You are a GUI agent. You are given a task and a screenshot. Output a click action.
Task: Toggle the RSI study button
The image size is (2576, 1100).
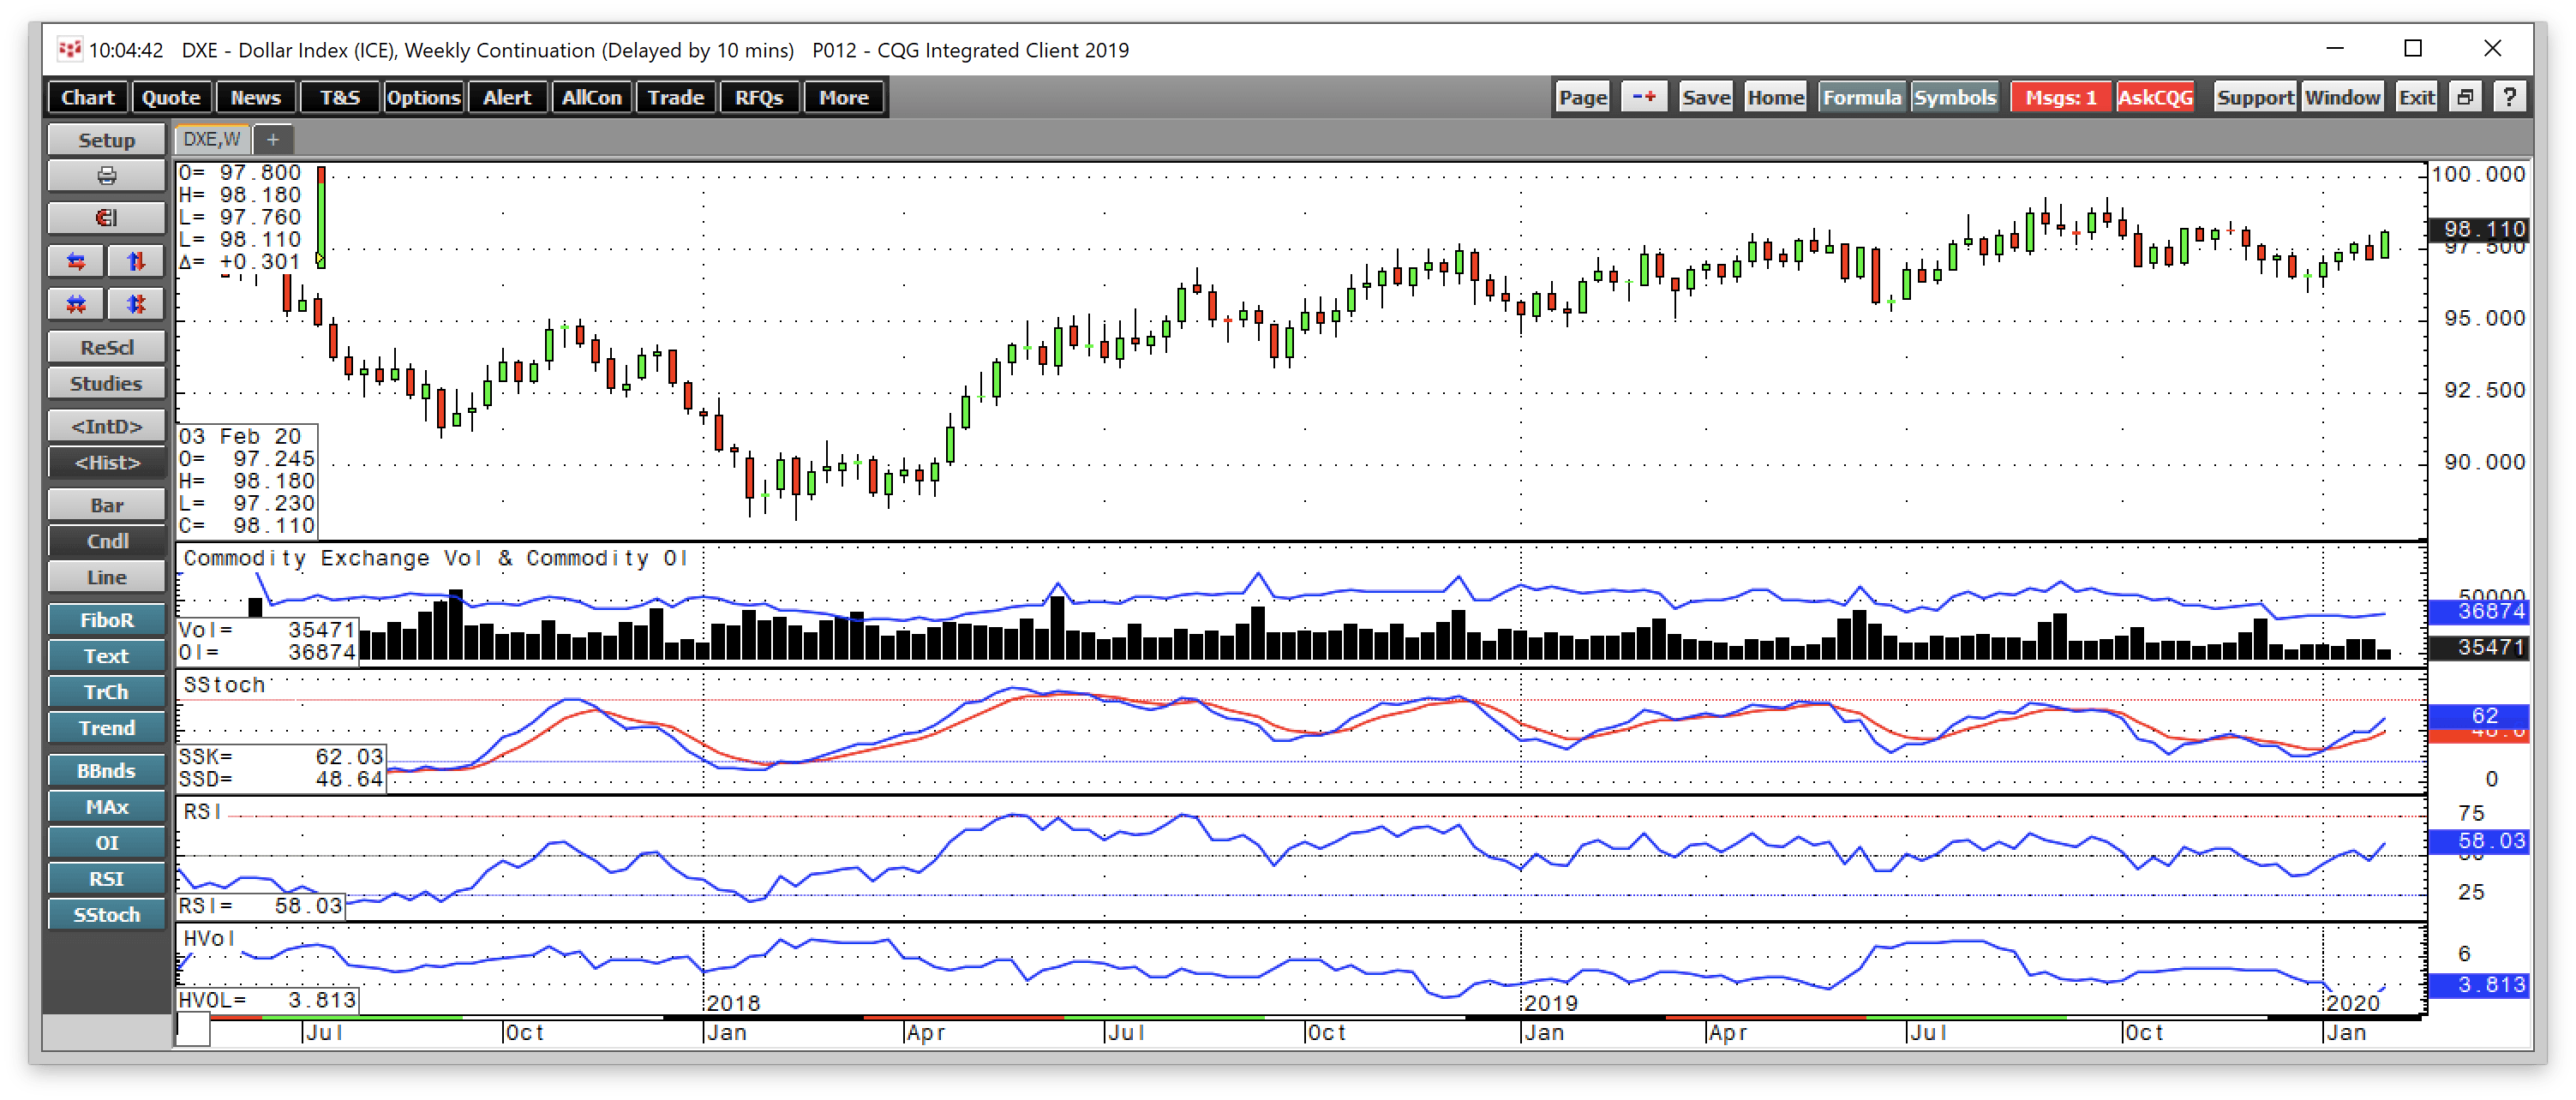tap(106, 879)
